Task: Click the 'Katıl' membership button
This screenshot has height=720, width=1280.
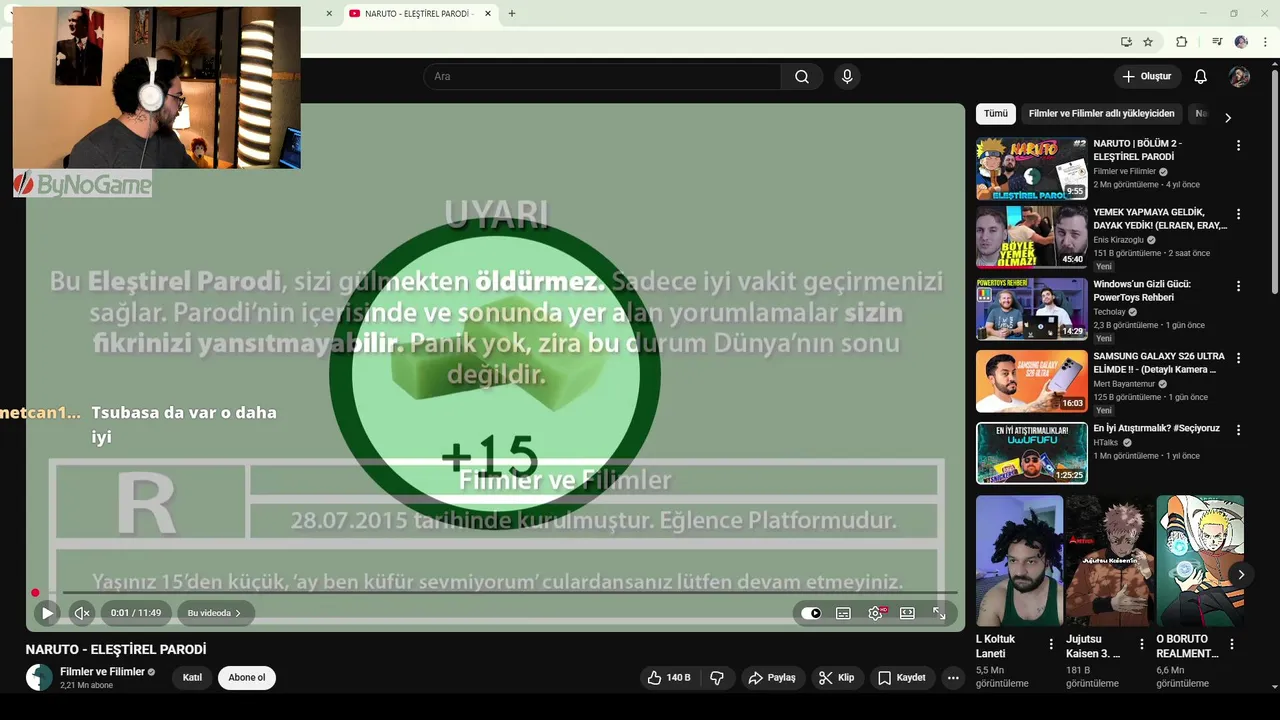Action: [192, 677]
